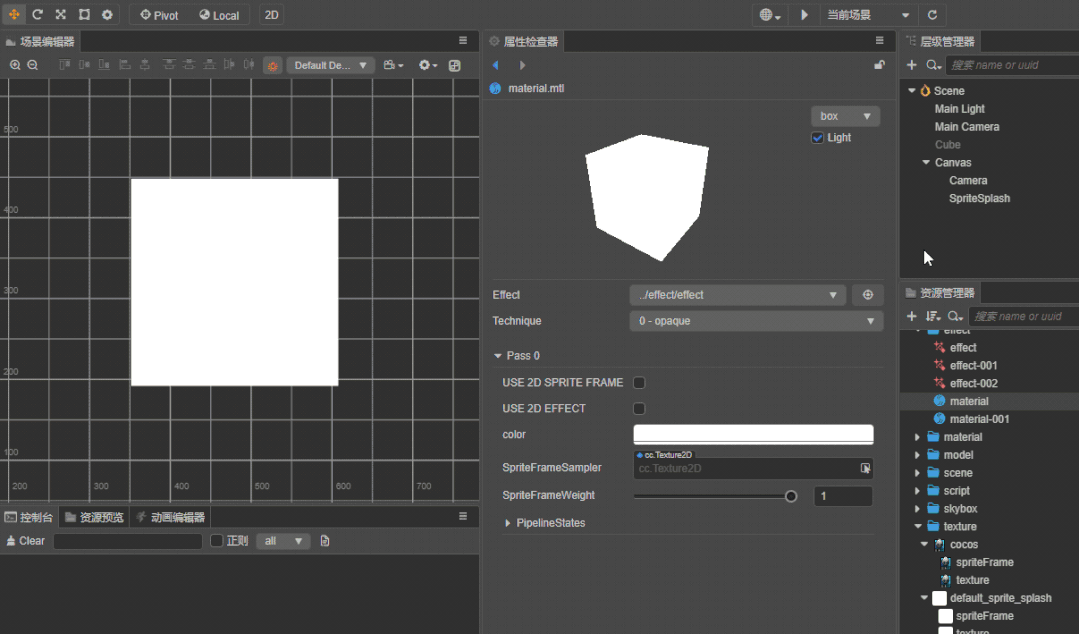This screenshot has width=1079, height=634.
Task: Uncheck the Light option in material preview
Action: 817,137
